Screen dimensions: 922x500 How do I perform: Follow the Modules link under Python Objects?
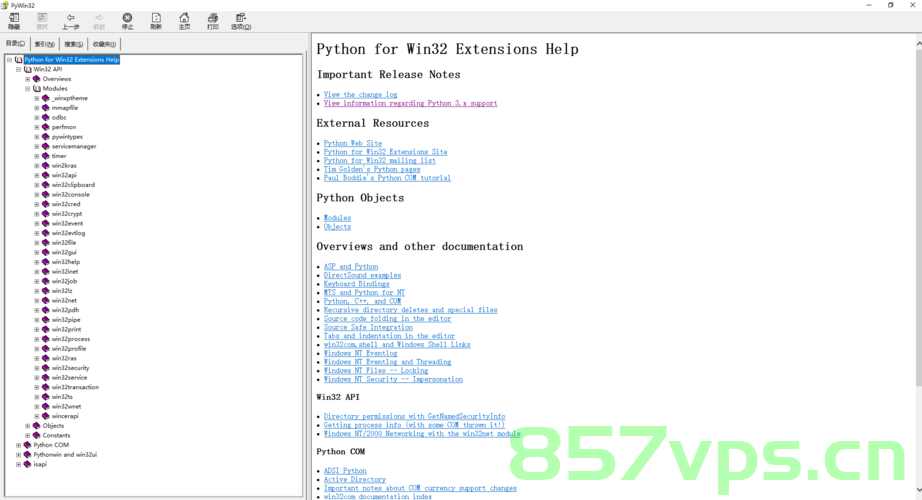coord(337,218)
